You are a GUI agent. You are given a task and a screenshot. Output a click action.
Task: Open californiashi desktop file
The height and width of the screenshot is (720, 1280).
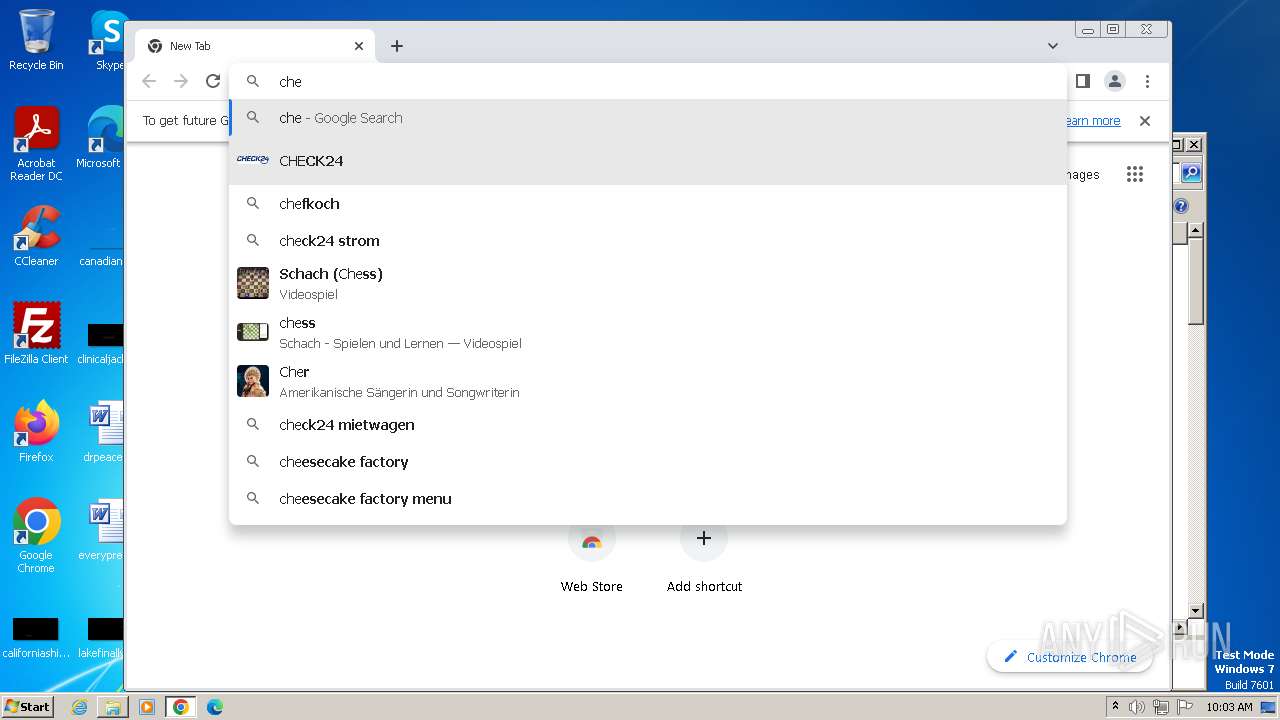tap(36, 637)
